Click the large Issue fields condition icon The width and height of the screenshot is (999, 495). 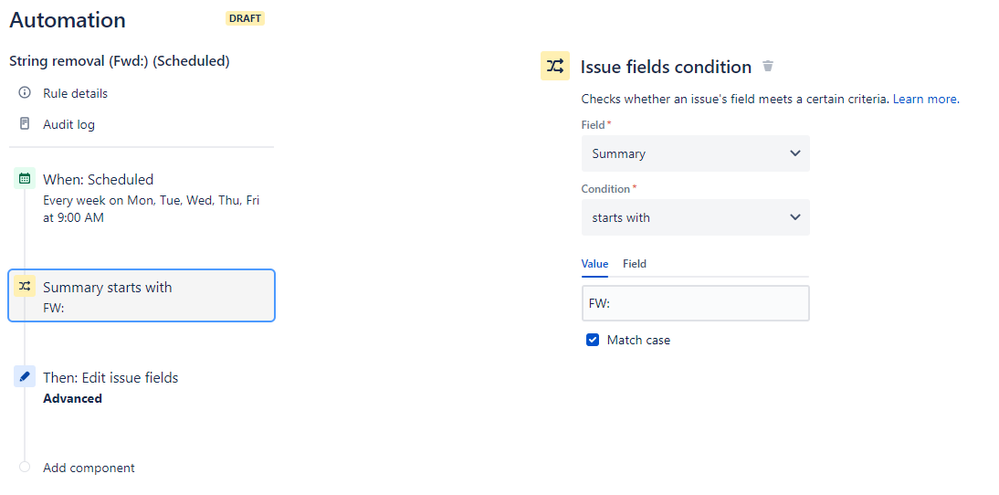tap(555, 66)
